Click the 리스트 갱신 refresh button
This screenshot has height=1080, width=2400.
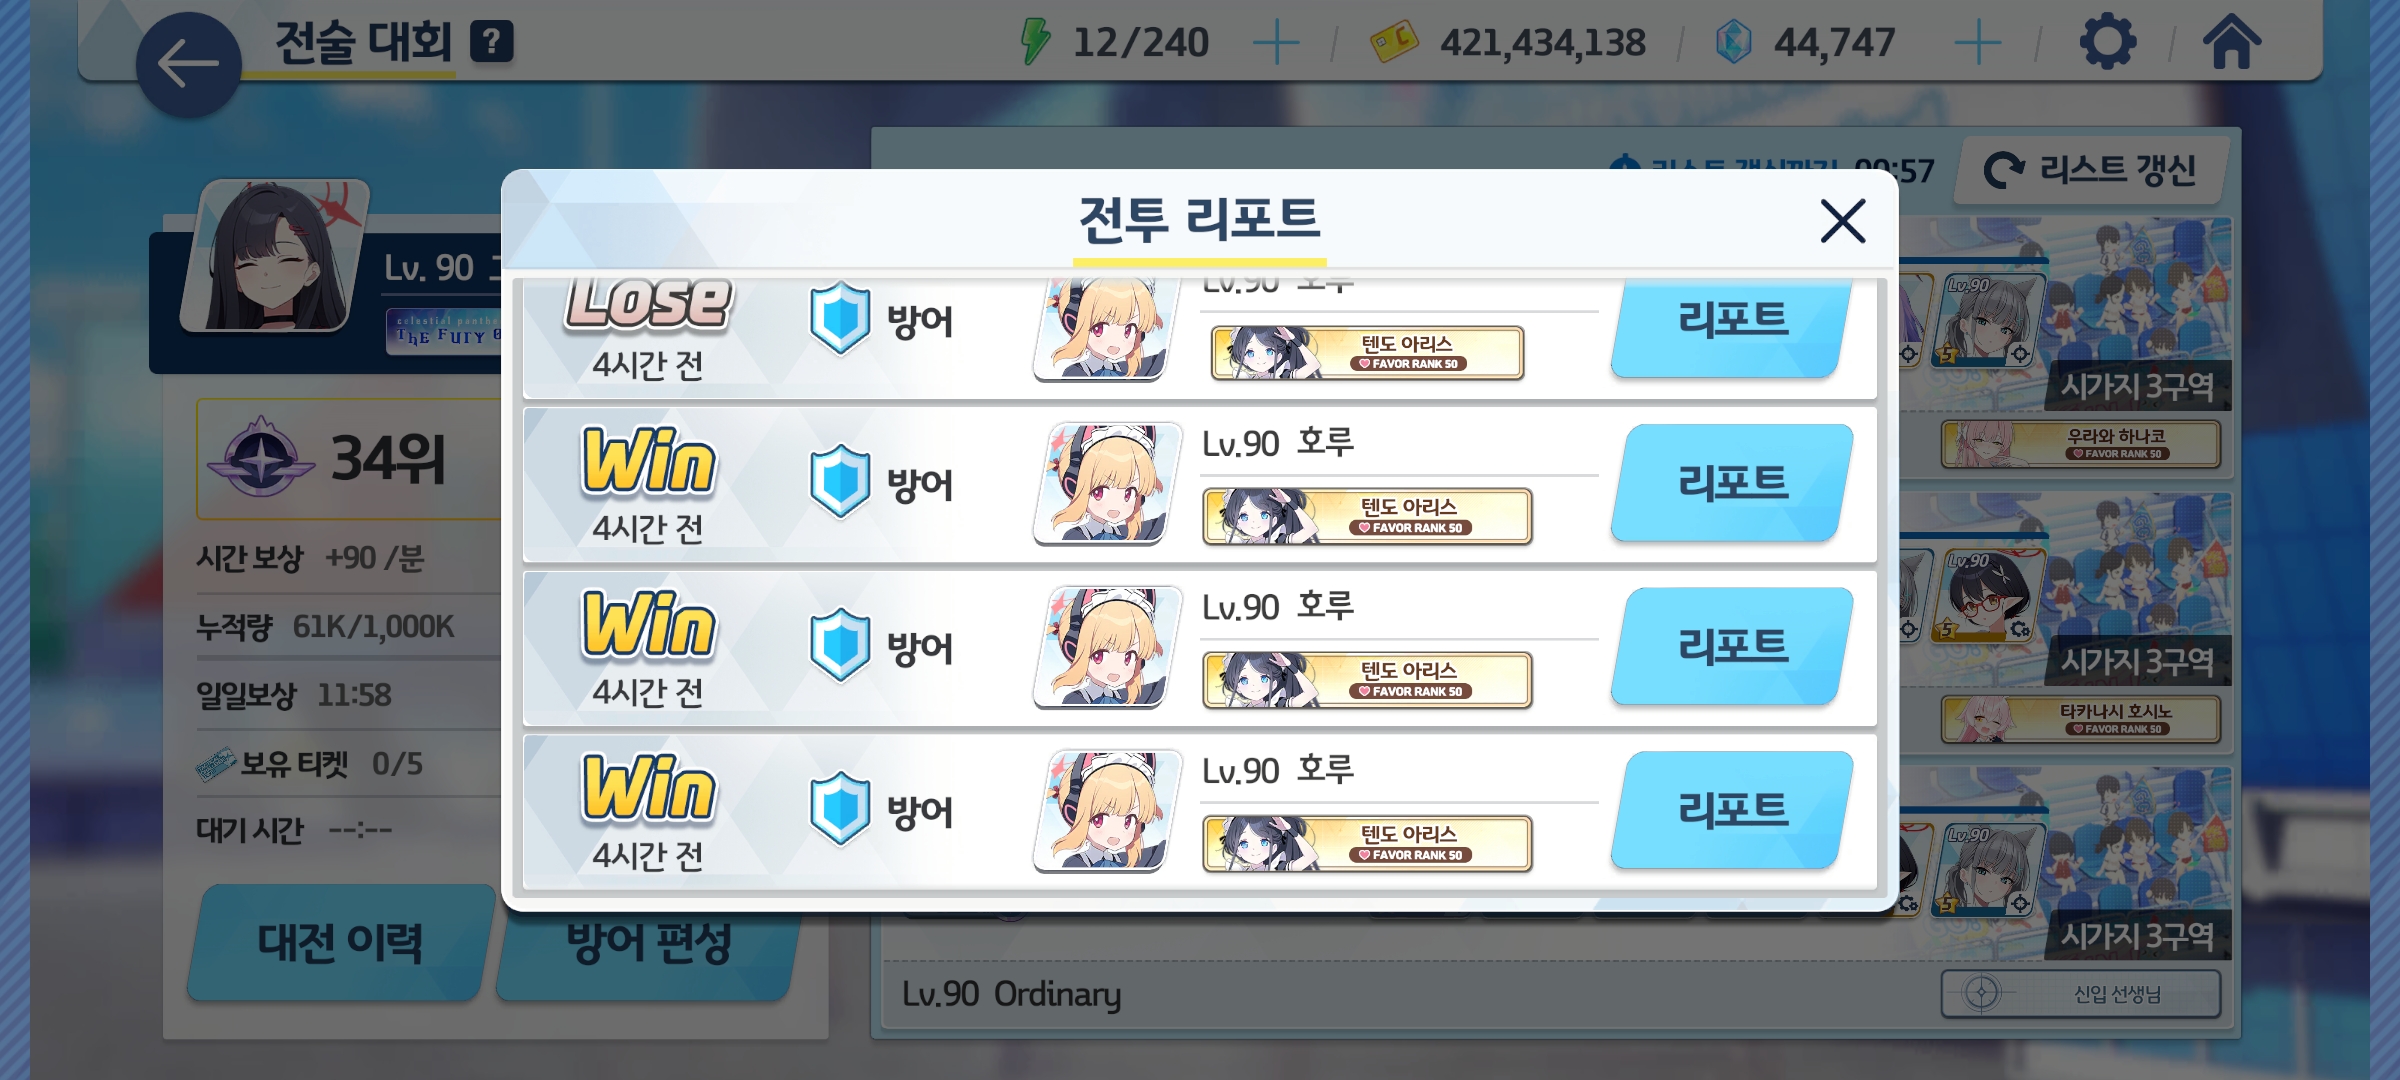coord(2091,169)
